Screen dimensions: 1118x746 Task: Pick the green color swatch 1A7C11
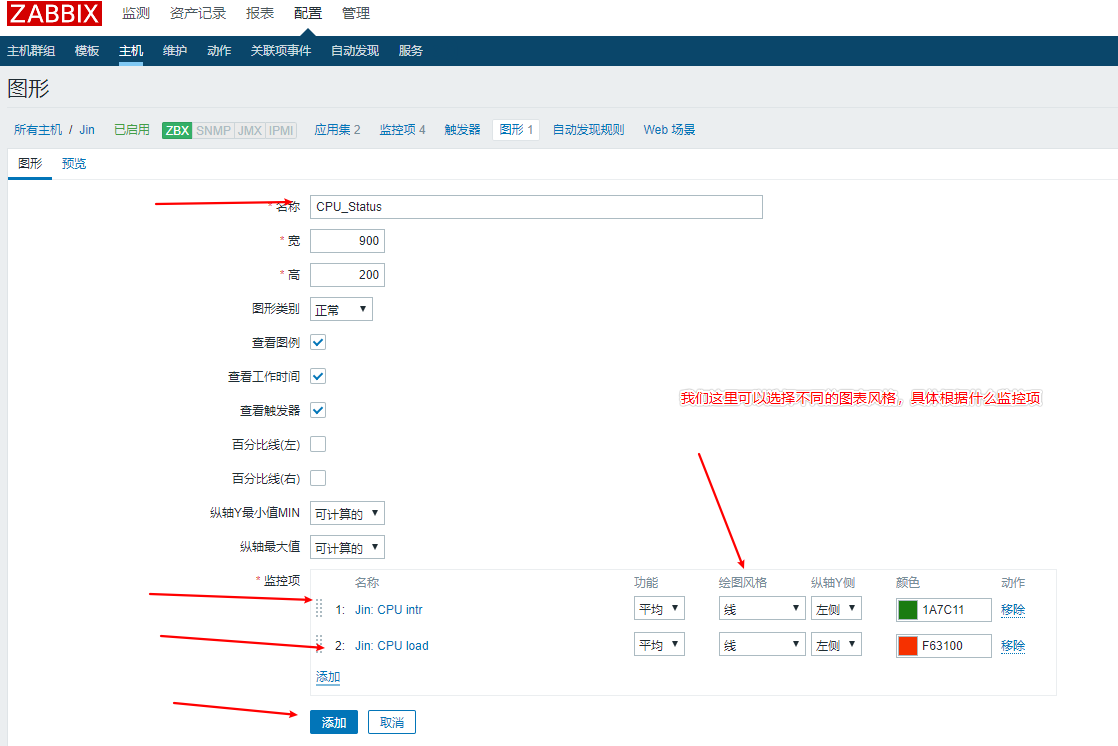pyautogui.click(x=908, y=610)
